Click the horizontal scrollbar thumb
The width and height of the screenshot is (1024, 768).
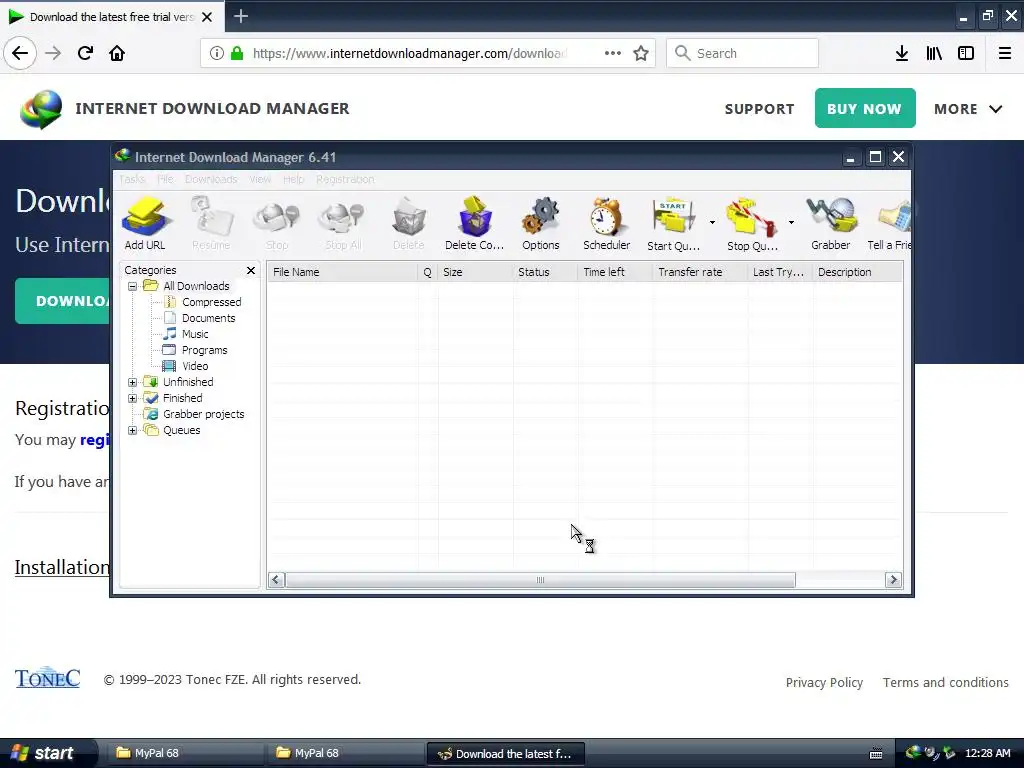tap(540, 580)
